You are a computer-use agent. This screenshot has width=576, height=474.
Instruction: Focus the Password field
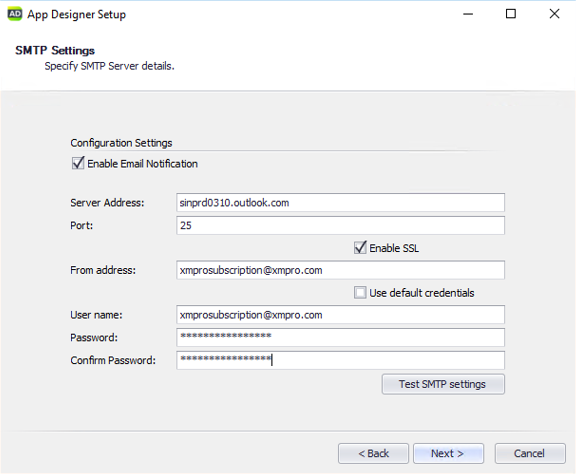tap(340, 337)
